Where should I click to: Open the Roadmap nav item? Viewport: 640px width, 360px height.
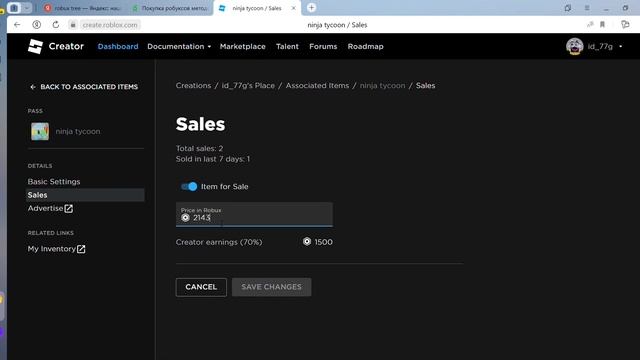pos(365,47)
